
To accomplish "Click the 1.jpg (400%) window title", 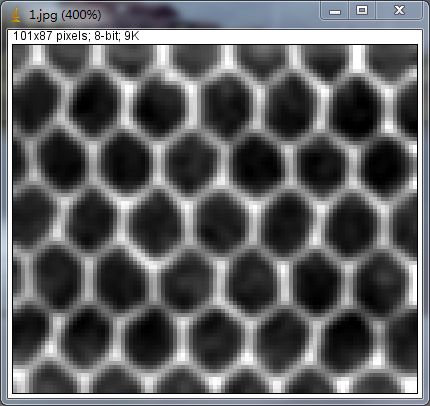I will [x=65, y=15].
